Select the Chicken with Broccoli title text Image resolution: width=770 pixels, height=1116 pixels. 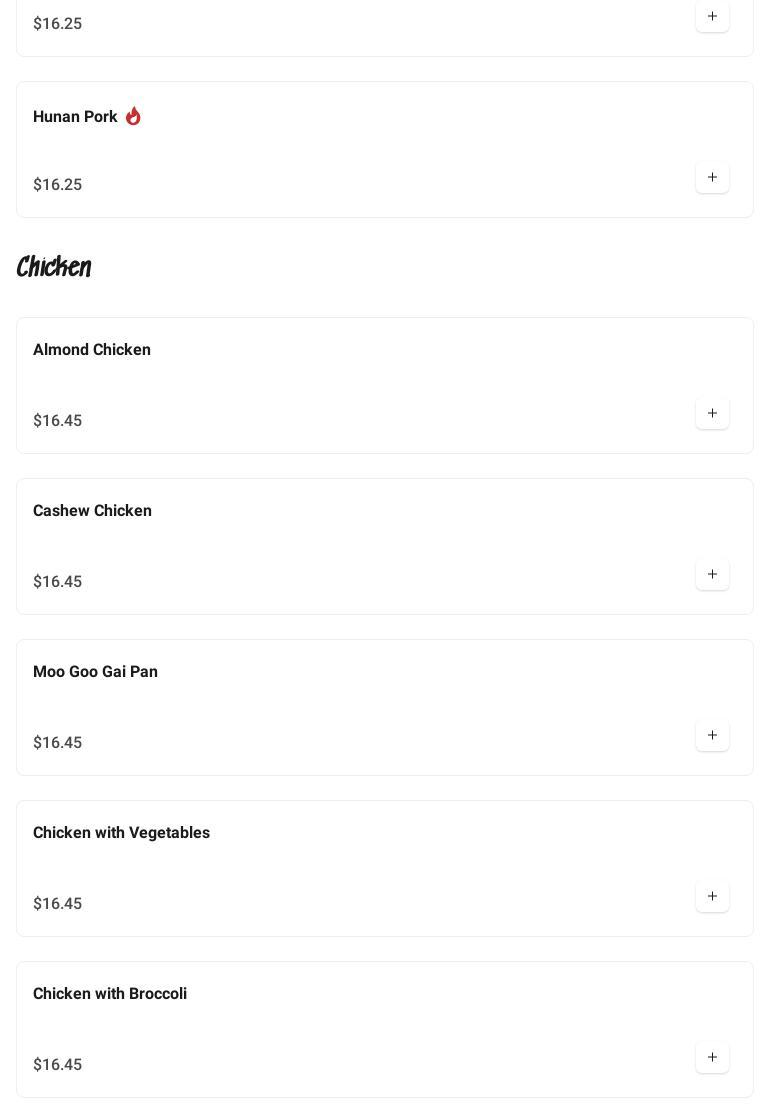[x=110, y=994]
